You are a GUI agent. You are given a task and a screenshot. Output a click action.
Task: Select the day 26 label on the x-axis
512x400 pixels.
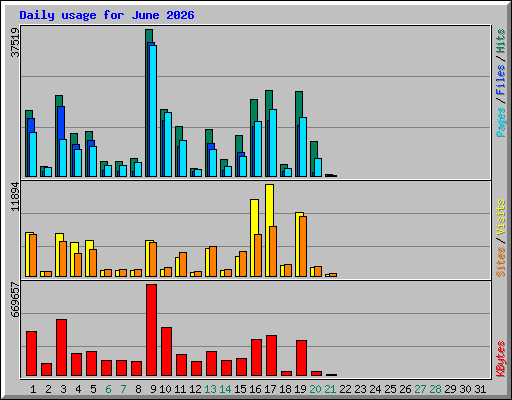point(405,389)
